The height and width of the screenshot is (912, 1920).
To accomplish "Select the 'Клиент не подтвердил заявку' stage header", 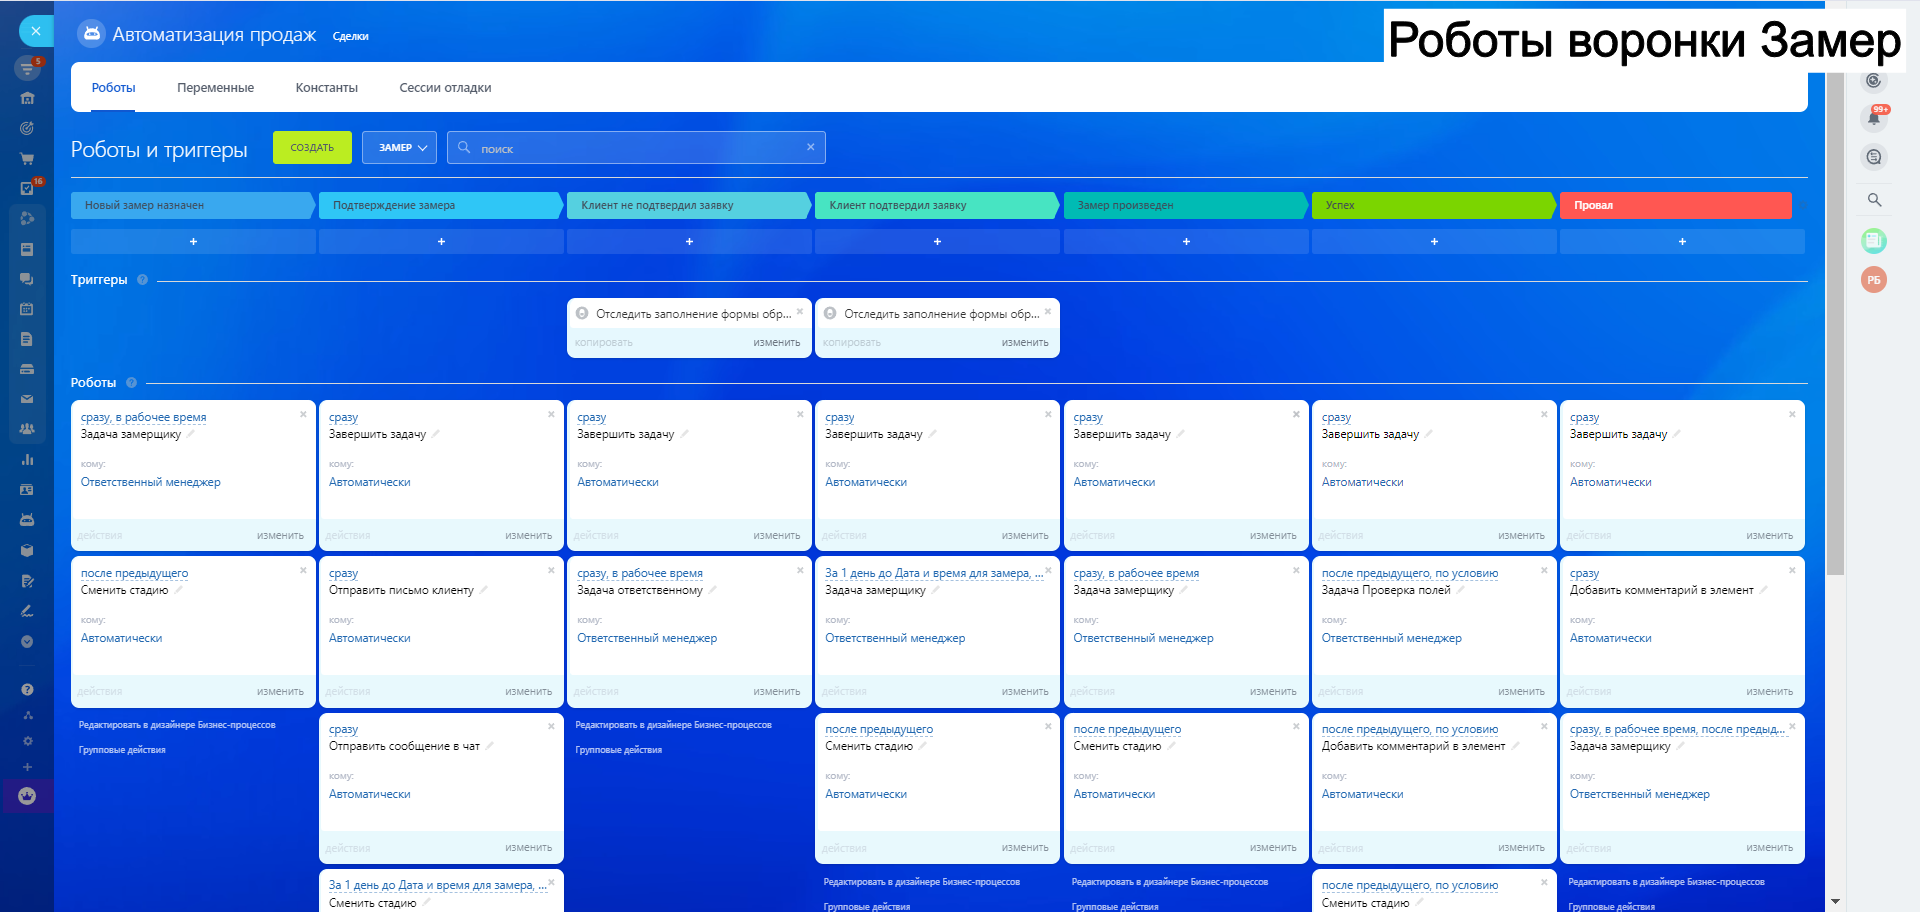I will [x=688, y=205].
